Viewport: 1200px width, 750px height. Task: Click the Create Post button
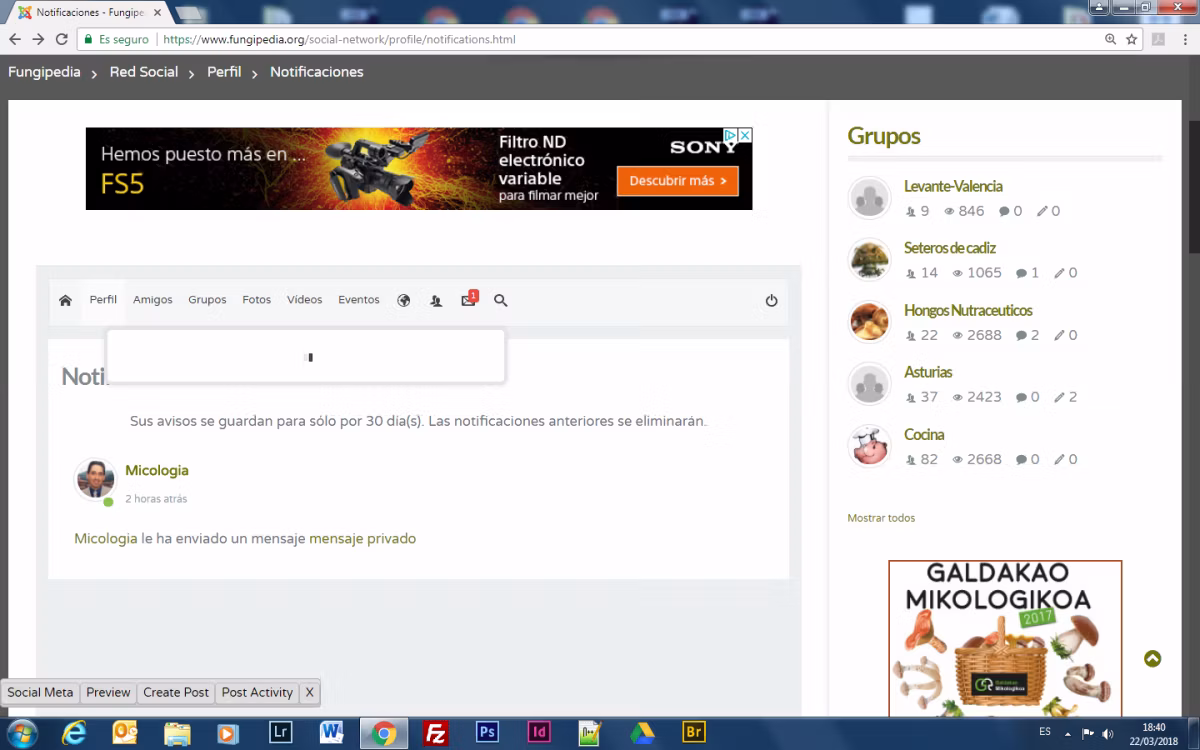[x=176, y=692]
